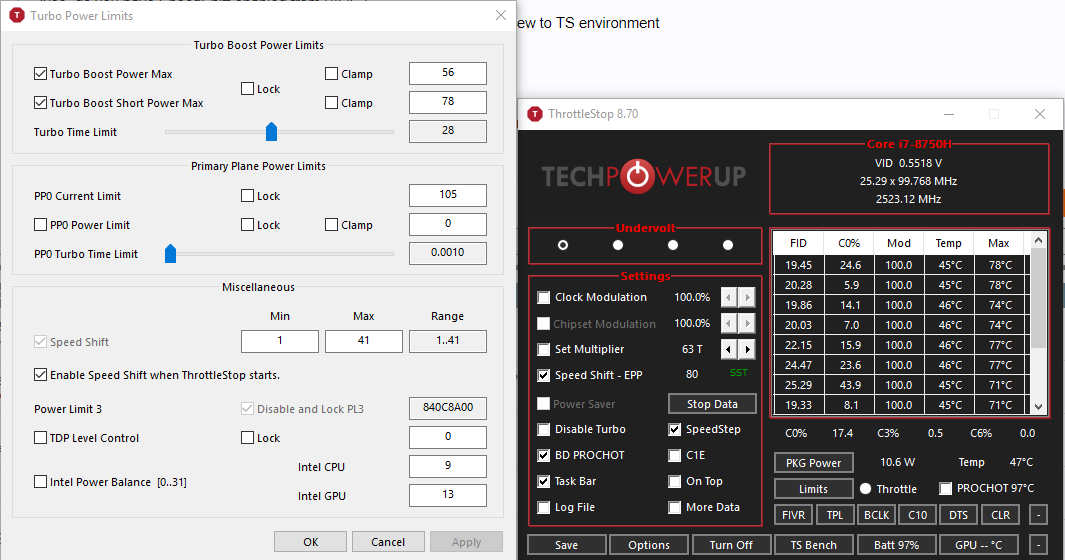Image resolution: width=1065 pixels, height=560 pixels.
Task: Click the Turbo Boost Short Power Max field
Action: 447,102
